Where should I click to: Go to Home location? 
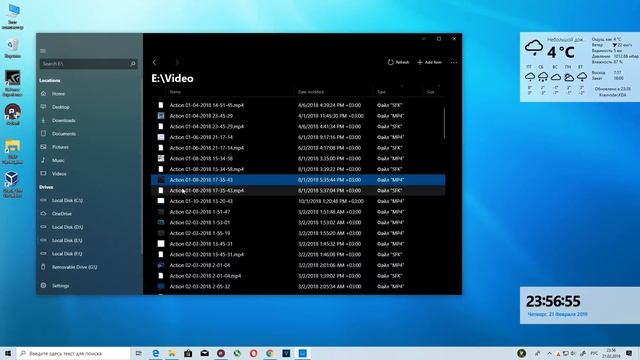click(58, 94)
